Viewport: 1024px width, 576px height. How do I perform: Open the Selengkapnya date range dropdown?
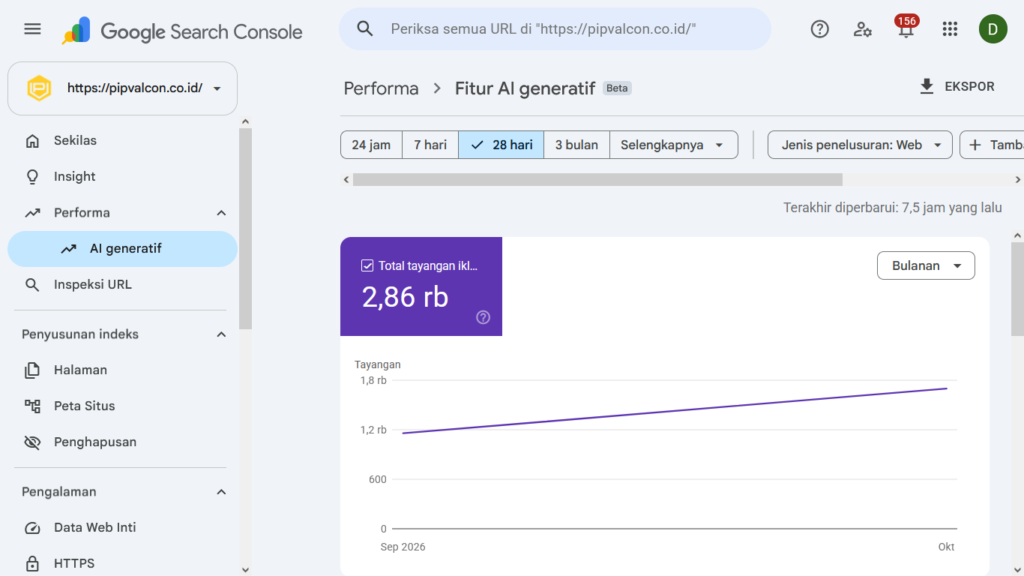click(x=673, y=145)
